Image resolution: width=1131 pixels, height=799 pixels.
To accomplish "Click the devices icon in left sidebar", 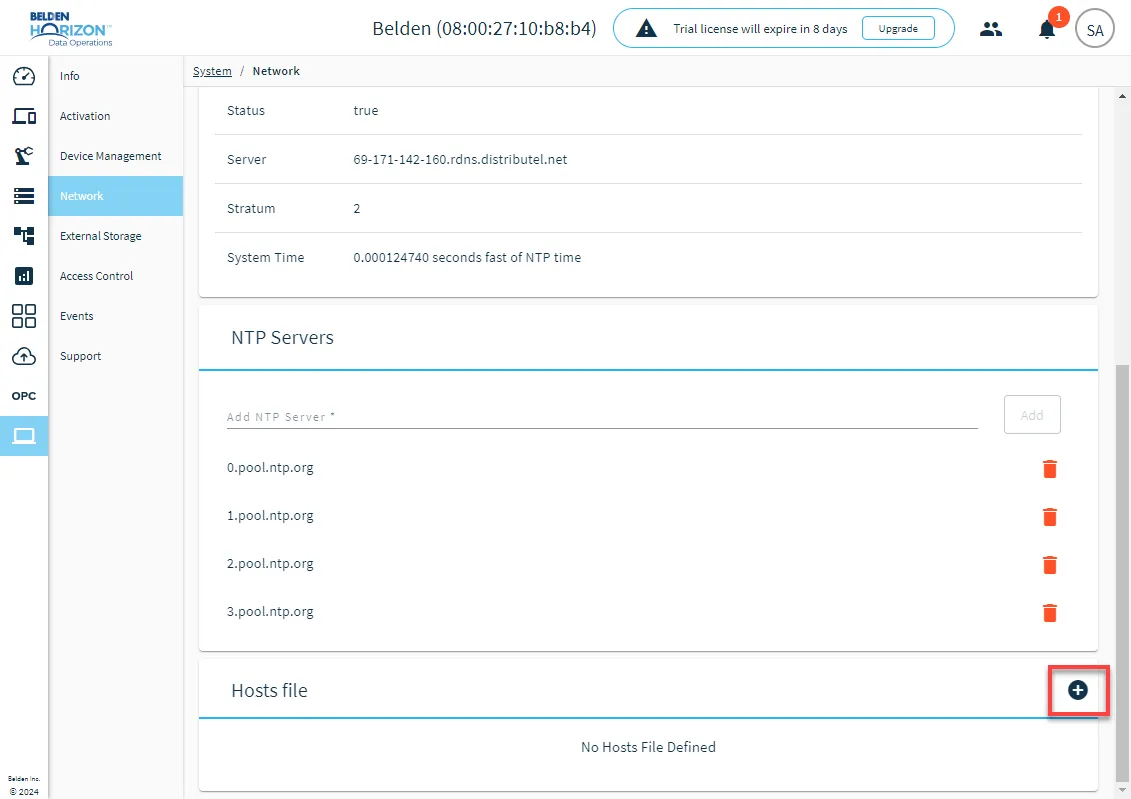I will [24, 115].
